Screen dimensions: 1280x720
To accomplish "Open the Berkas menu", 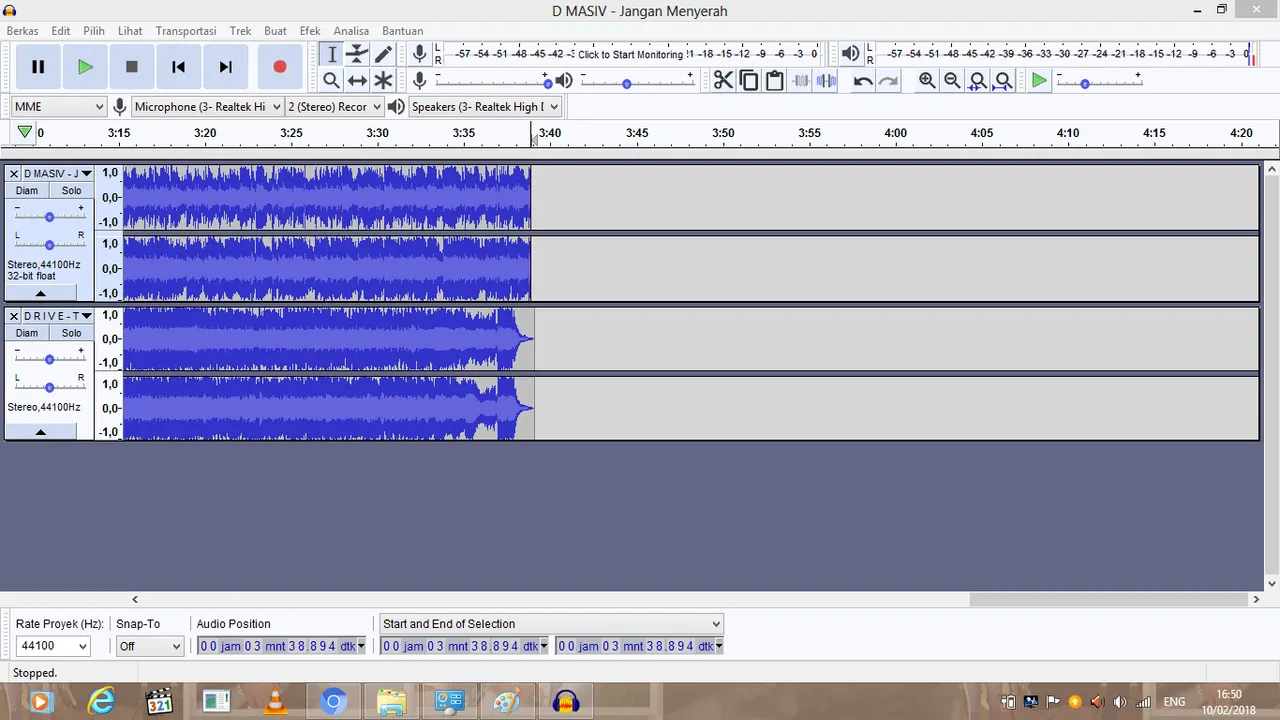I will (x=23, y=31).
